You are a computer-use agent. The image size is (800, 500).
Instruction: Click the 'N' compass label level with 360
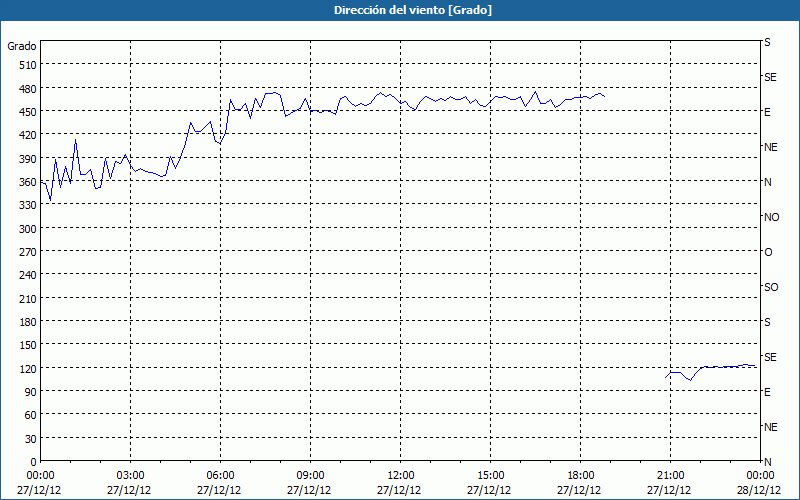coord(768,182)
